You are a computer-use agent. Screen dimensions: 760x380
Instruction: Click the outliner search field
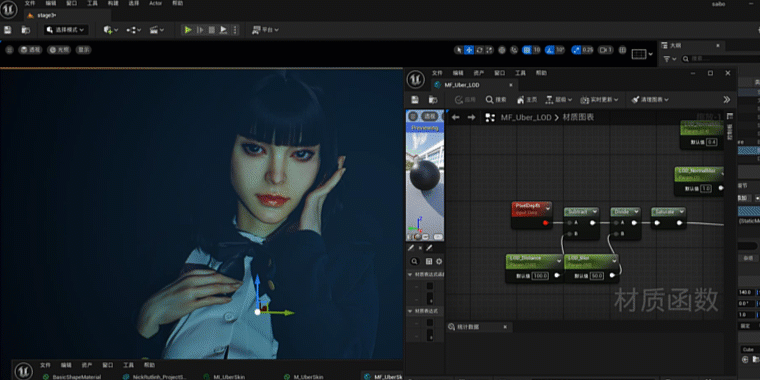click(x=721, y=59)
